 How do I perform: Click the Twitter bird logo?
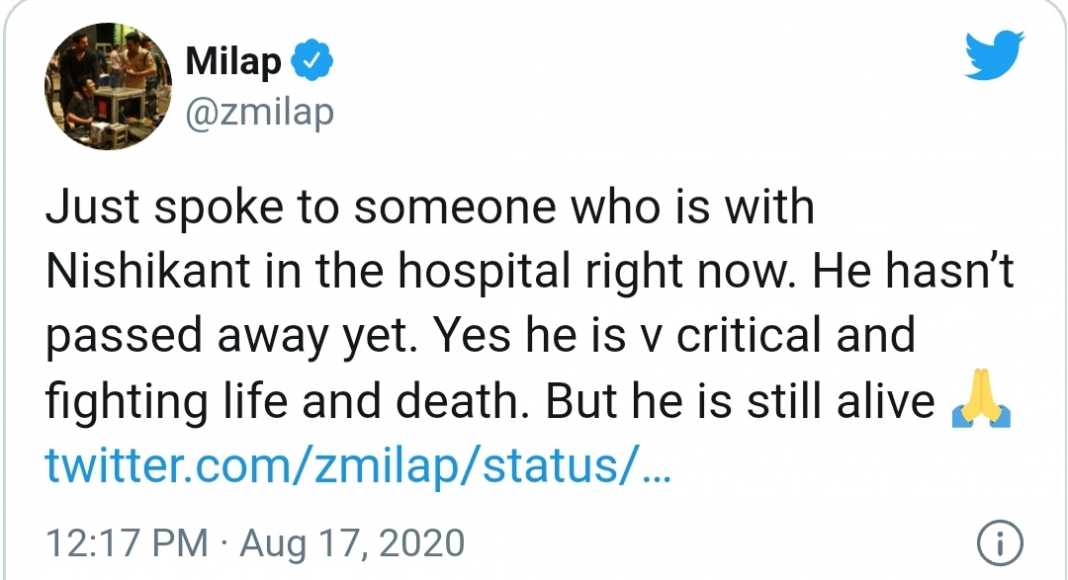click(x=994, y=56)
